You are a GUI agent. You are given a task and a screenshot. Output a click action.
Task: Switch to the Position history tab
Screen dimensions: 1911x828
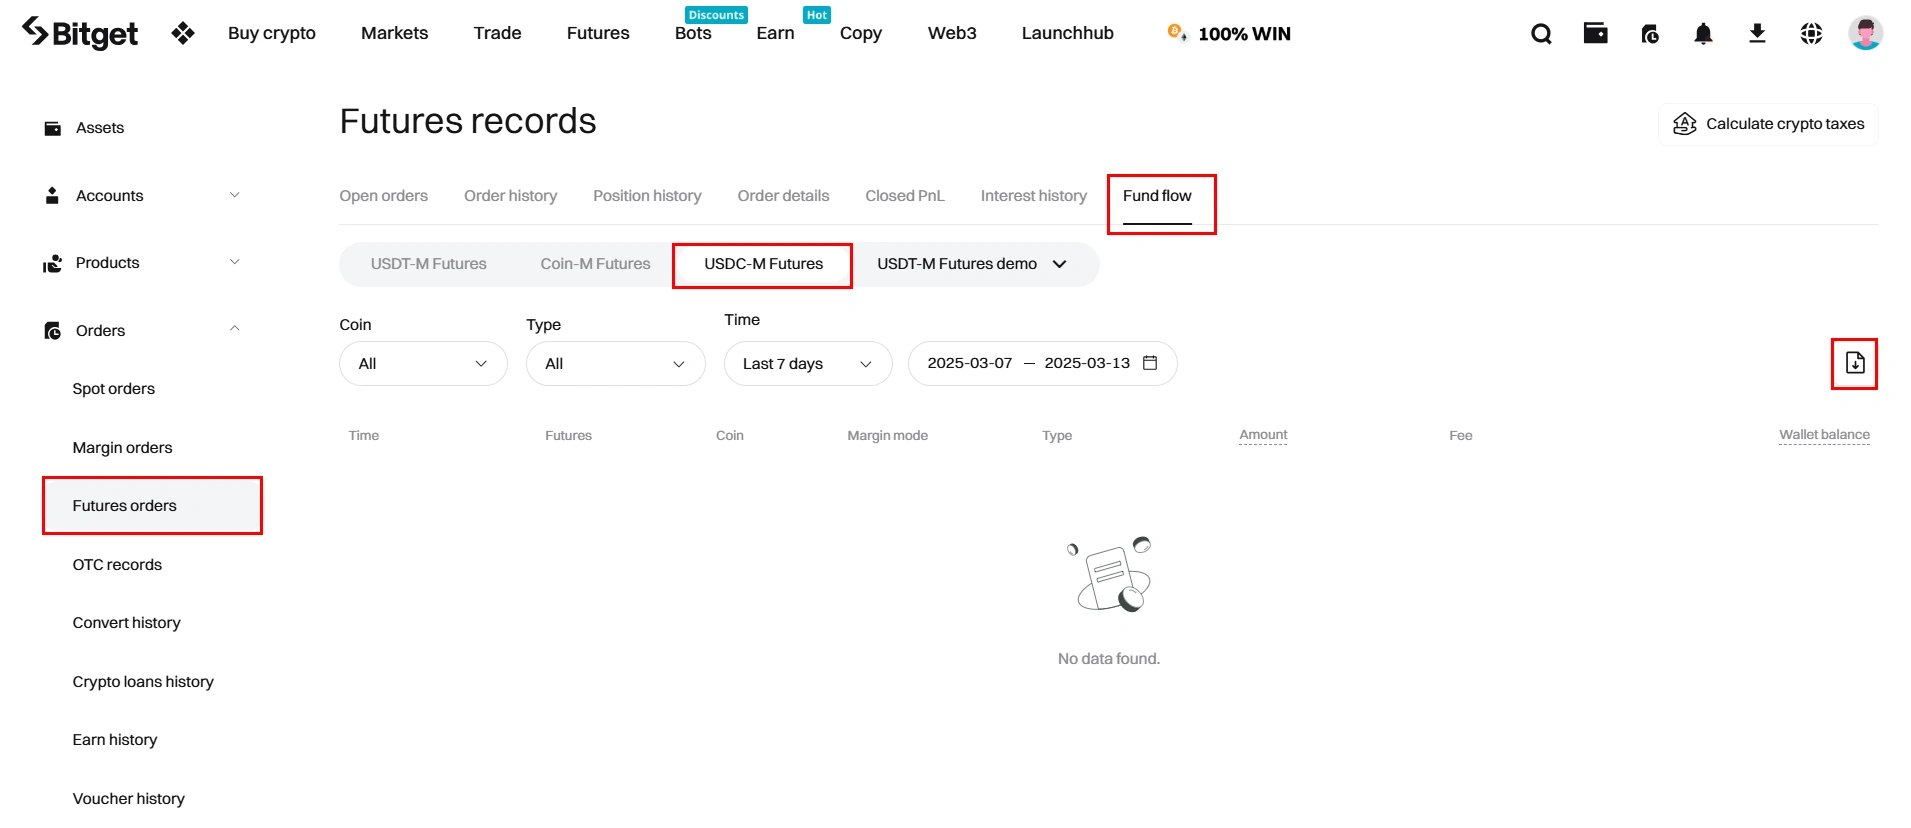[647, 196]
